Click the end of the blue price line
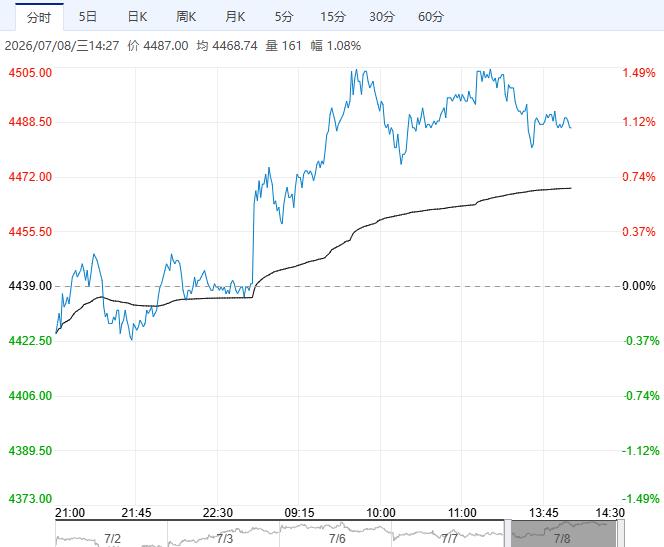 click(570, 127)
